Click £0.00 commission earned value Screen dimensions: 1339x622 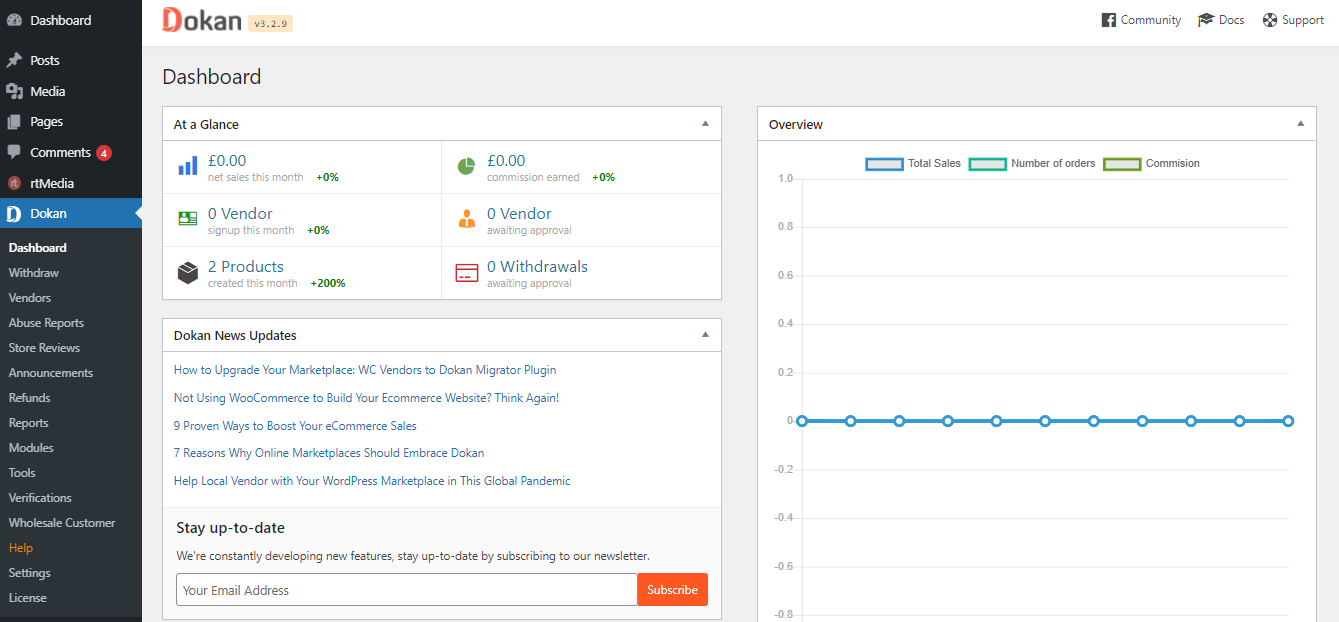tap(506, 161)
